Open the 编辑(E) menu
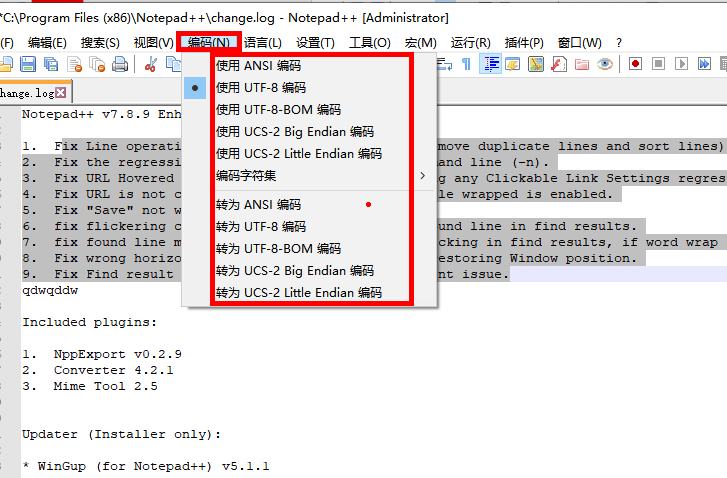This screenshot has width=727, height=478. click(47, 43)
